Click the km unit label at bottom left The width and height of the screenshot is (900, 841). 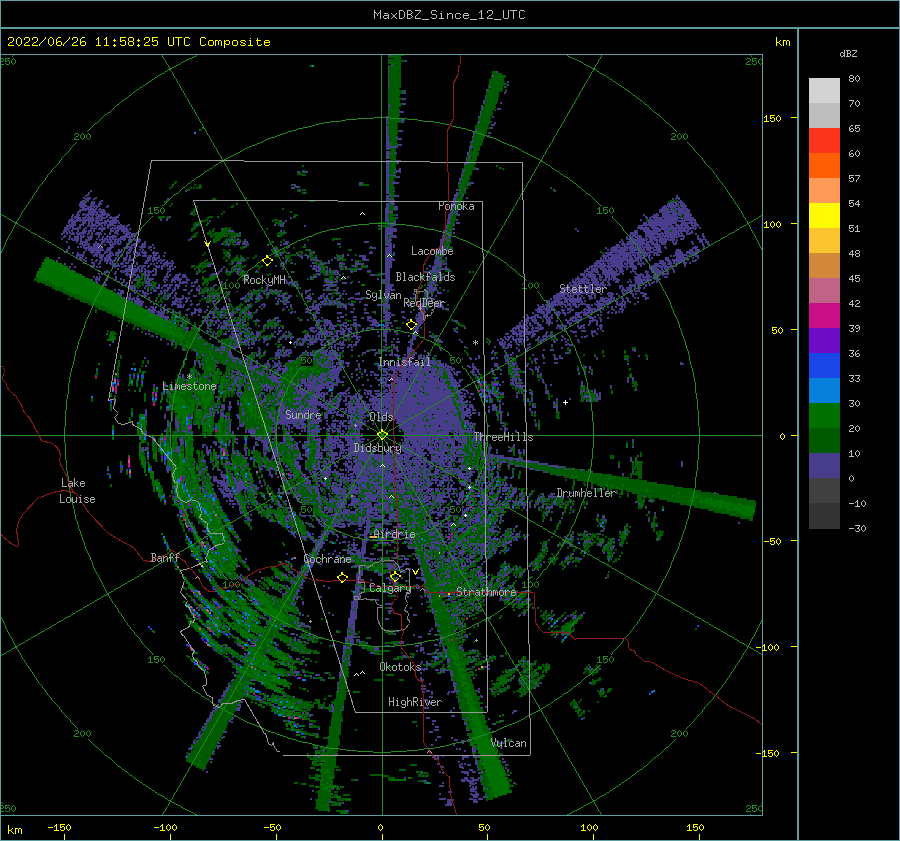[x=15, y=830]
